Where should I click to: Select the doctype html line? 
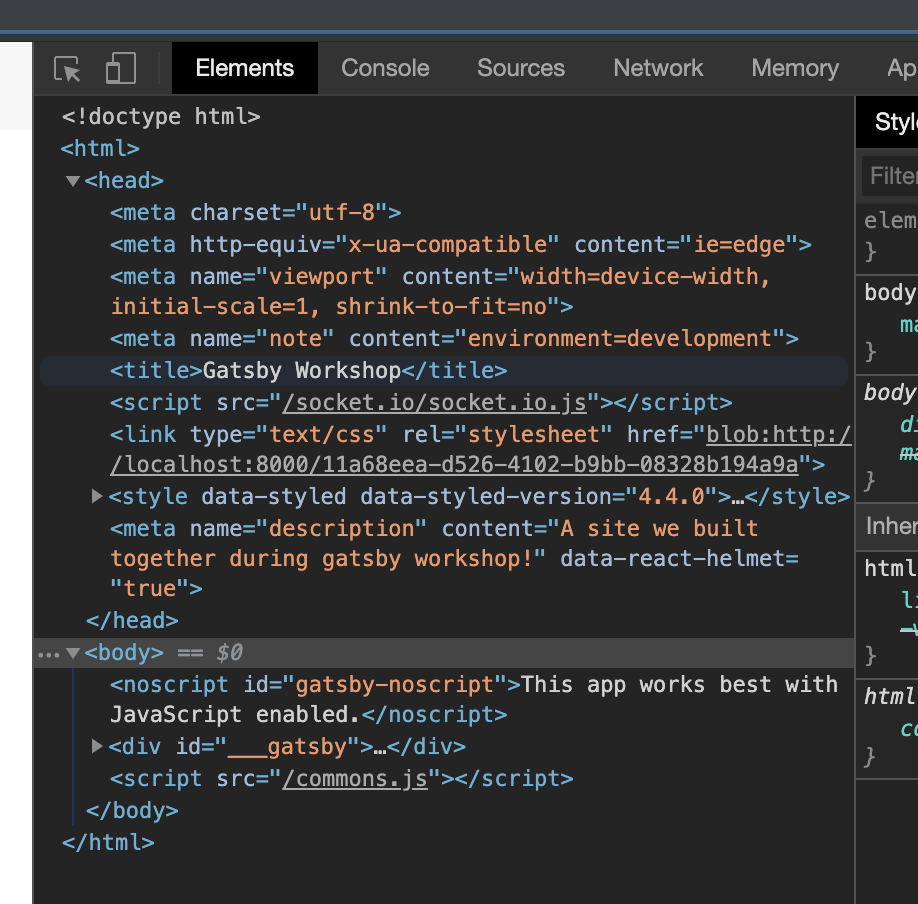161,117
